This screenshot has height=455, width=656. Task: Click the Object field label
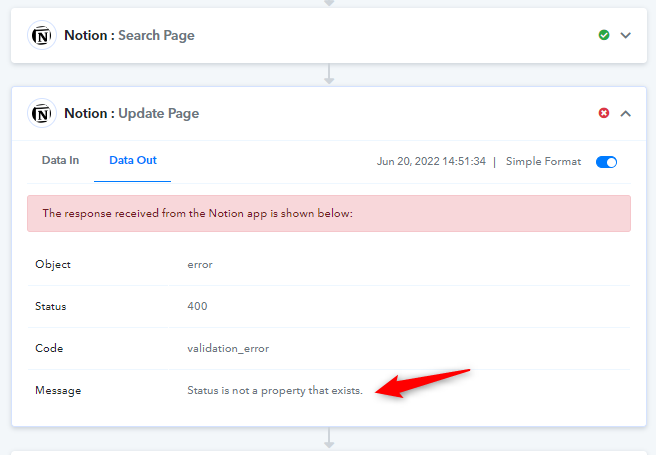pos(53,265)
